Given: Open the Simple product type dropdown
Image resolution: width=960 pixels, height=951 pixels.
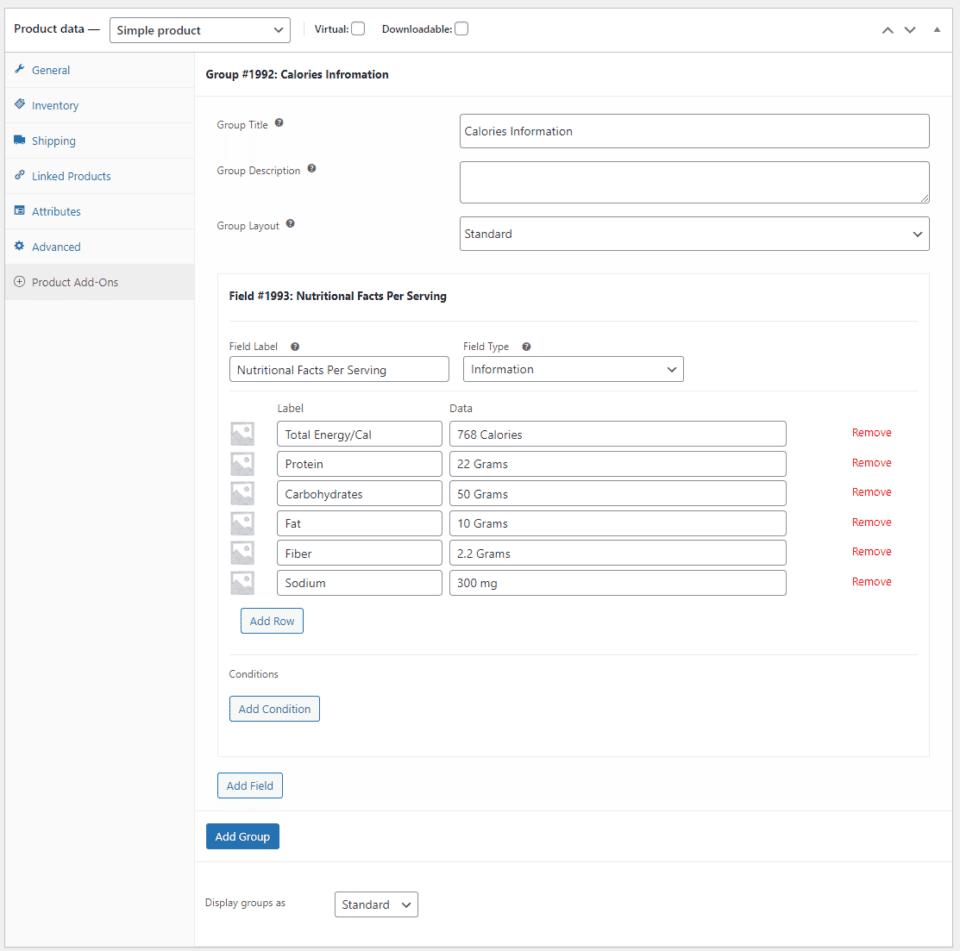Looking at the screenshot, I should click(x=199, y=30).
